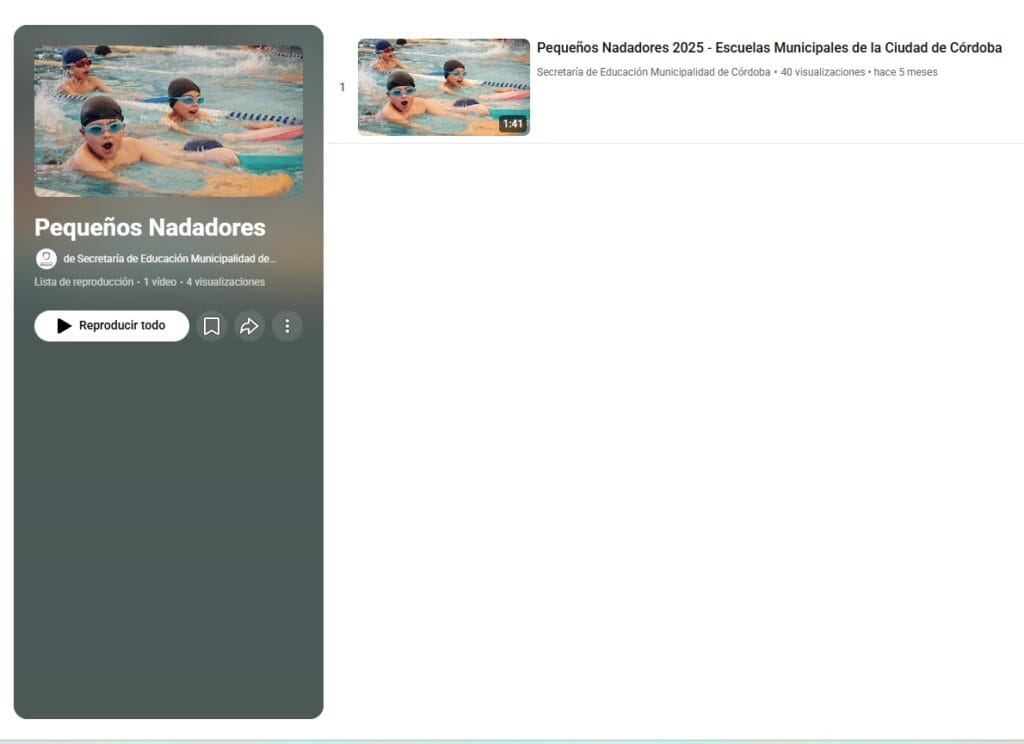Click the Reproducir todo button label
Screen dimensions: 1024x744
tap(122, 326)
